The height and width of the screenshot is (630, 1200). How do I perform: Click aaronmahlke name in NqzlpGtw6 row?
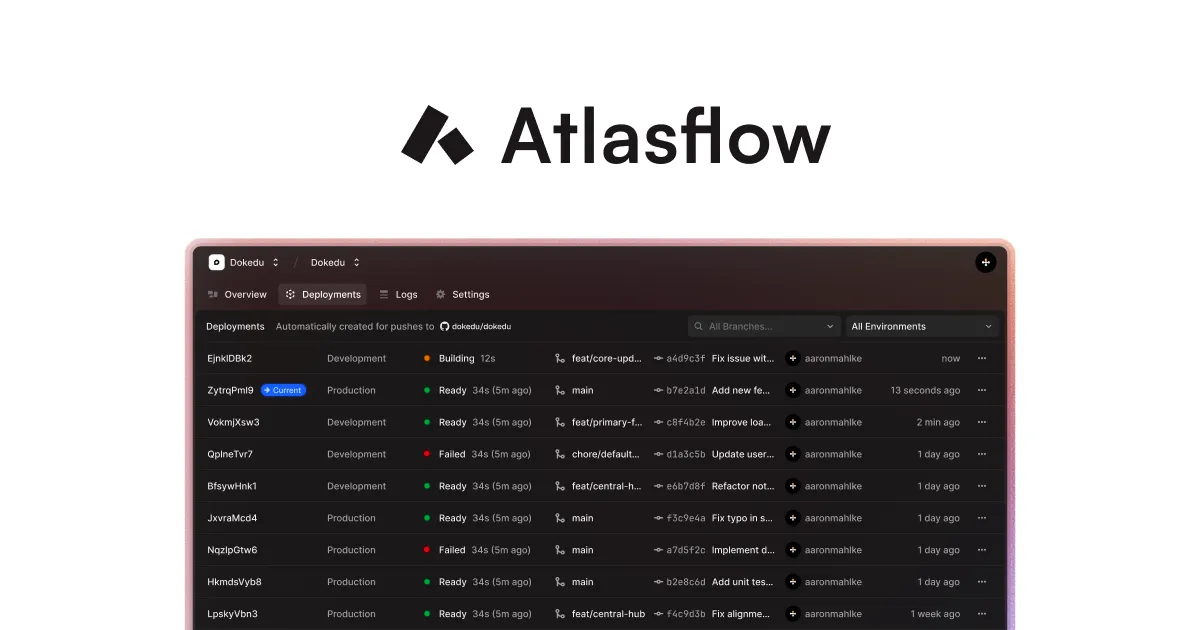(x=833, y=550)
